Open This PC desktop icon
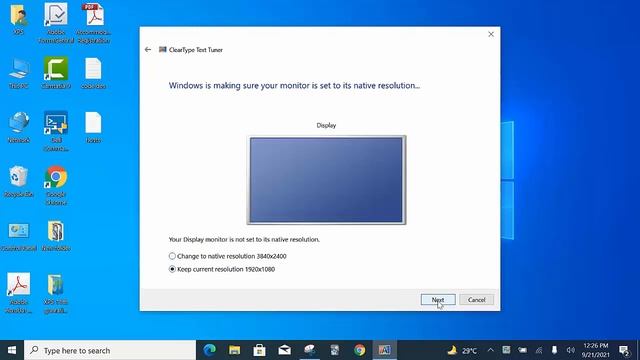This screenshot has height=360, width=640. coord(18,73)
